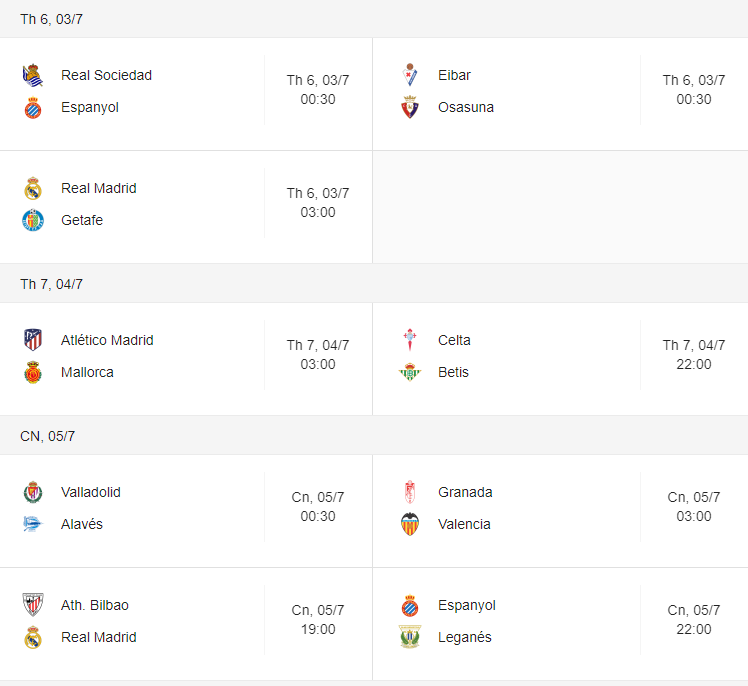Click the Th 7, 04/7 date header
The image size is (748, 686).
(x=52, y=284)
